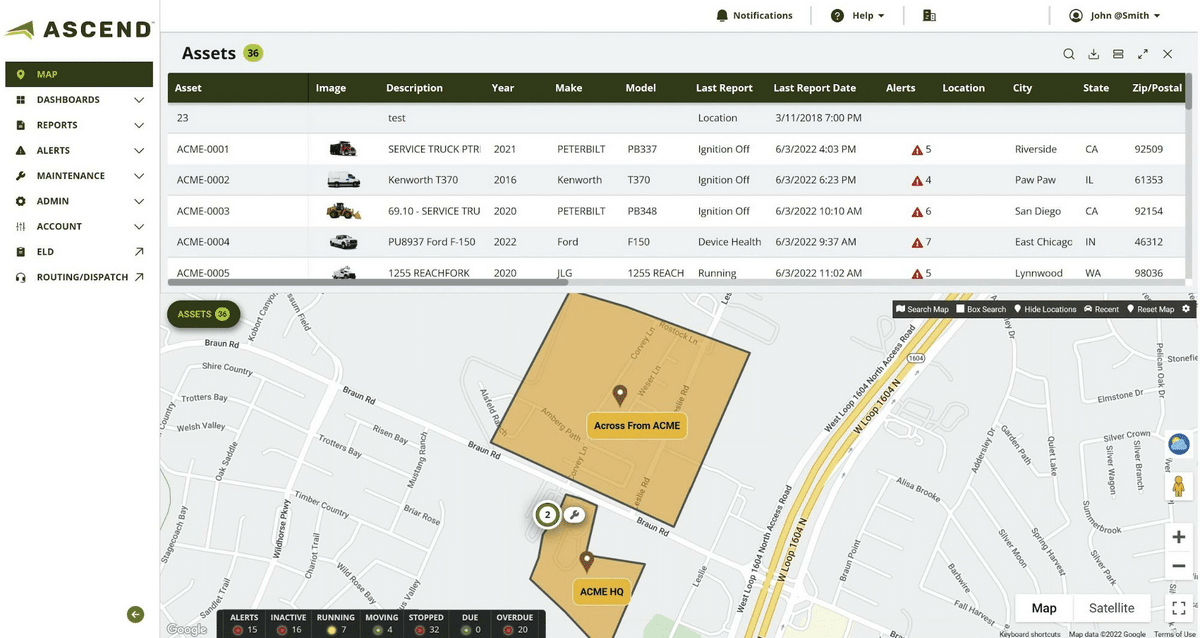
Task: Switch map to Satellite view
Action: click(x=1111, y=608)
